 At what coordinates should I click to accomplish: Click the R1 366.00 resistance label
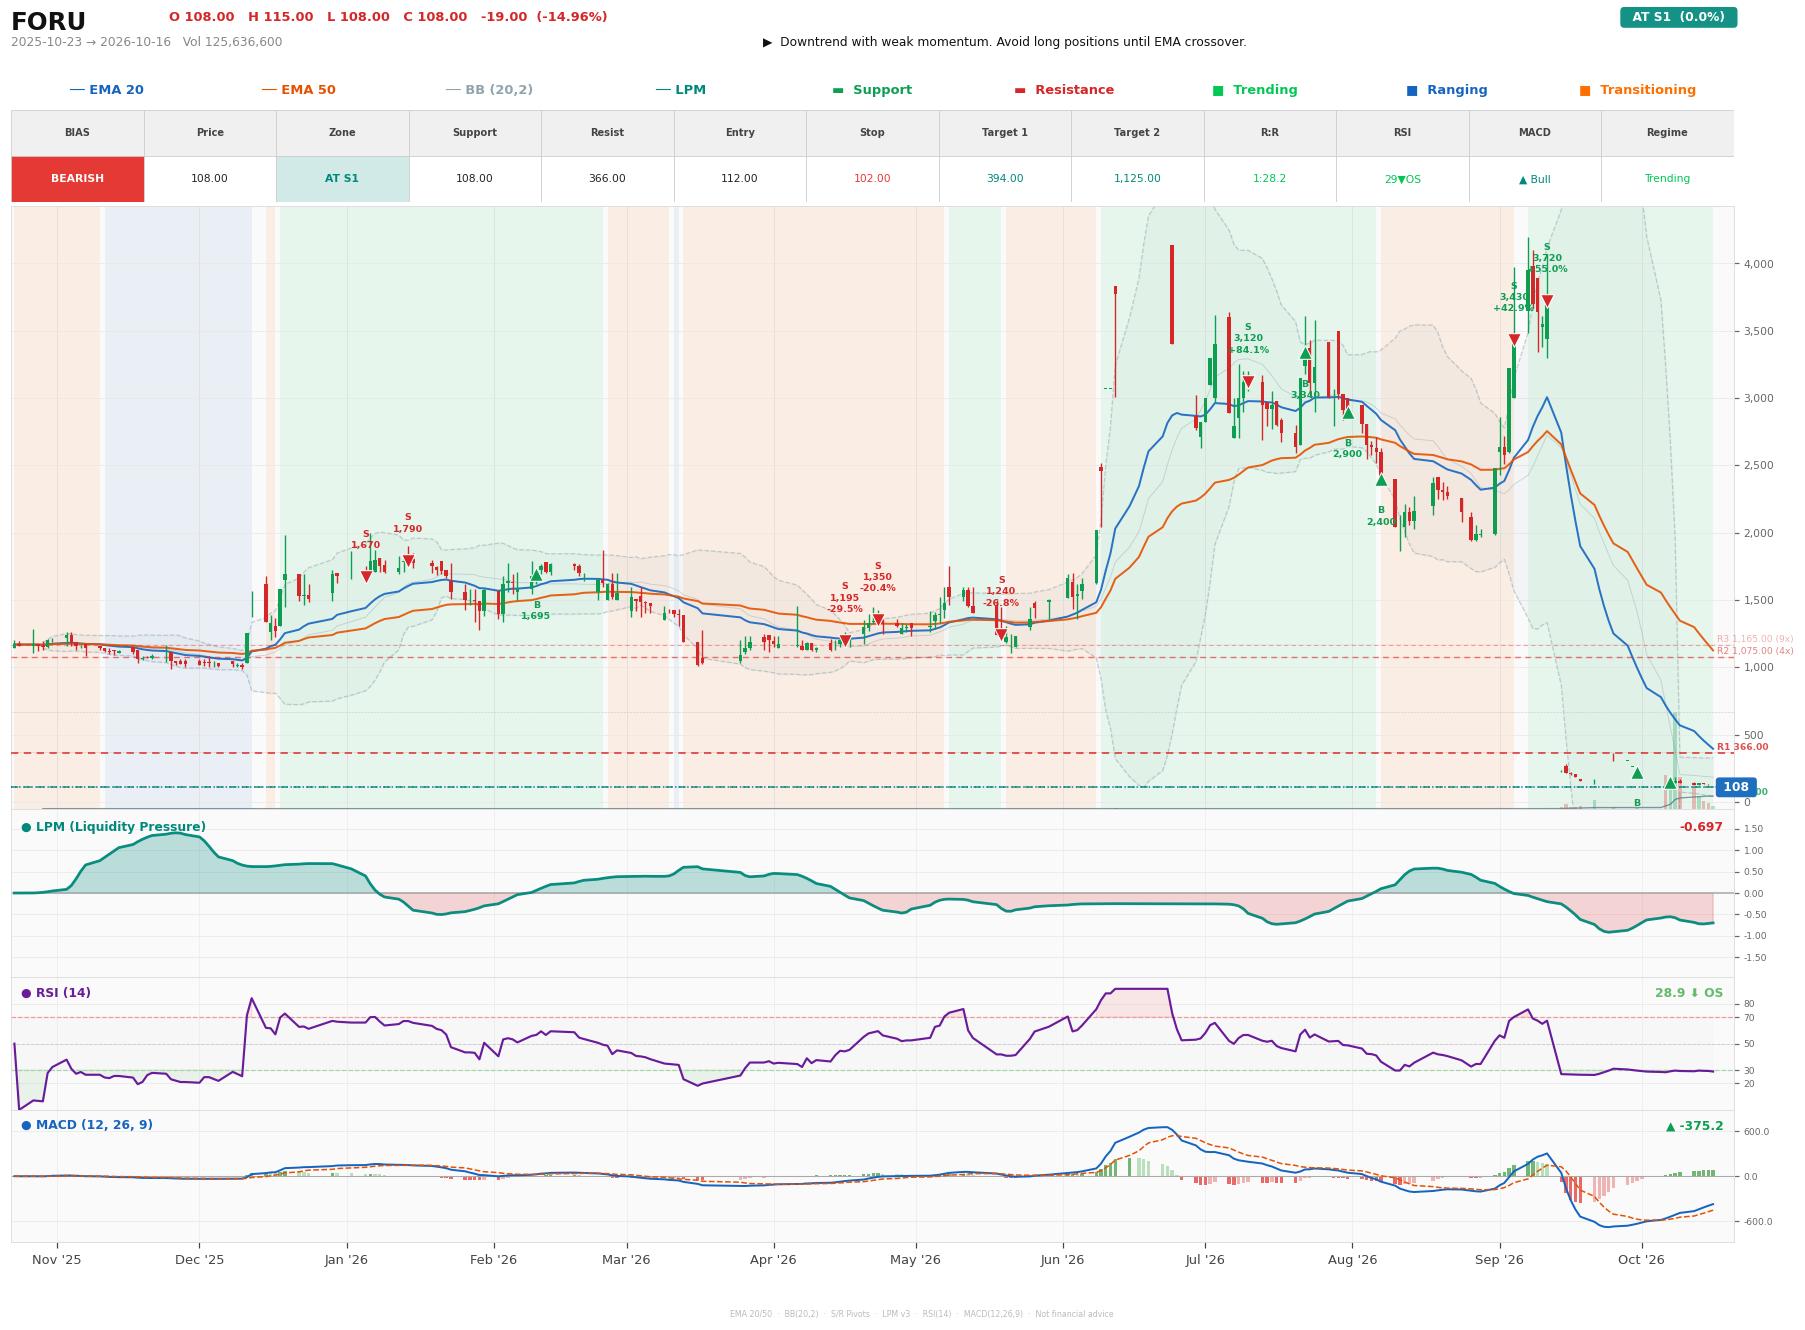click(x=1742, y=747)
